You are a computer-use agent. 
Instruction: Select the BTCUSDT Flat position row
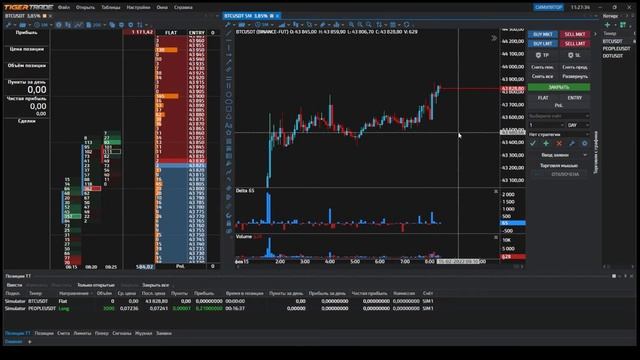219,301
